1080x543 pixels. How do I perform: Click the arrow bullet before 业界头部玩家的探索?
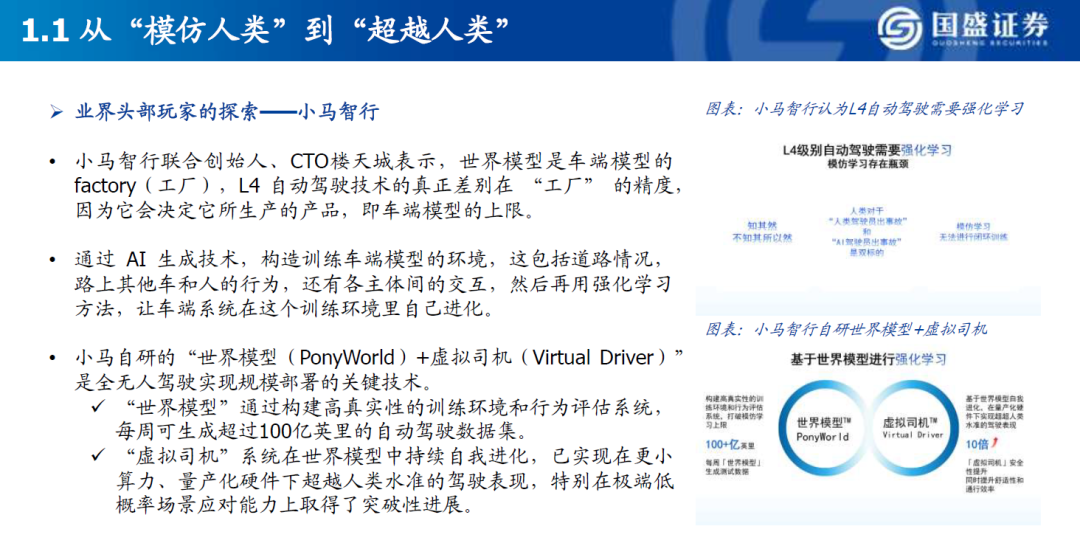pyautogui.click(x=56, y=112)
